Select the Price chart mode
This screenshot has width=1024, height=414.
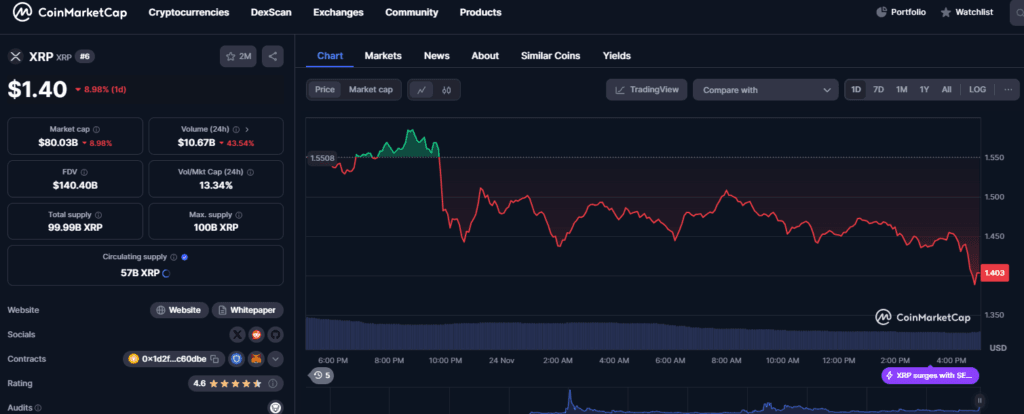(x=325, y=89)
